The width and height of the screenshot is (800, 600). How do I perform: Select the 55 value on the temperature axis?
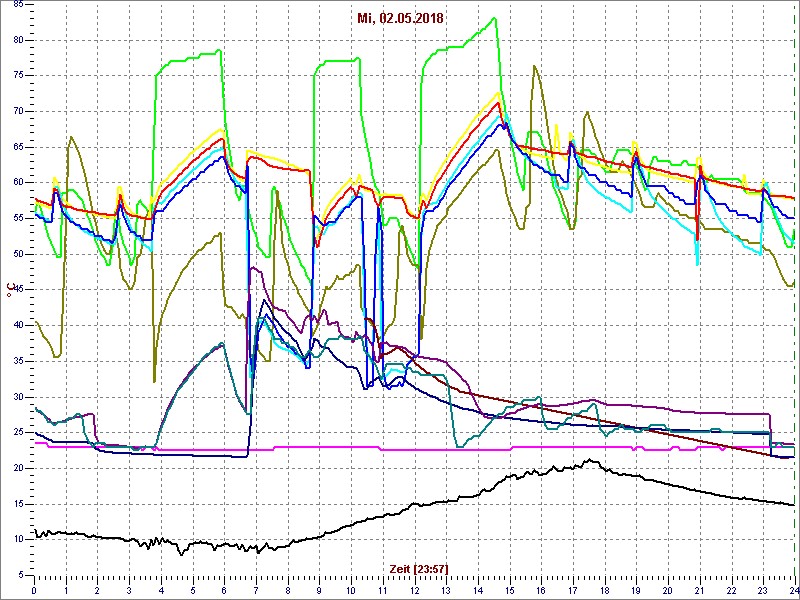(17, 218)
